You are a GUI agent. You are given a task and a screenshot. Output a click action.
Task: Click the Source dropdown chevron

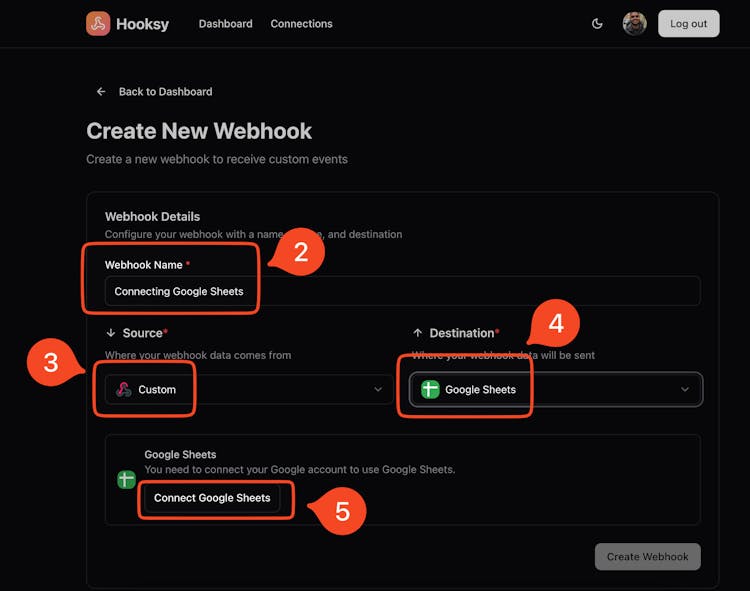click(x=378, y=389)
